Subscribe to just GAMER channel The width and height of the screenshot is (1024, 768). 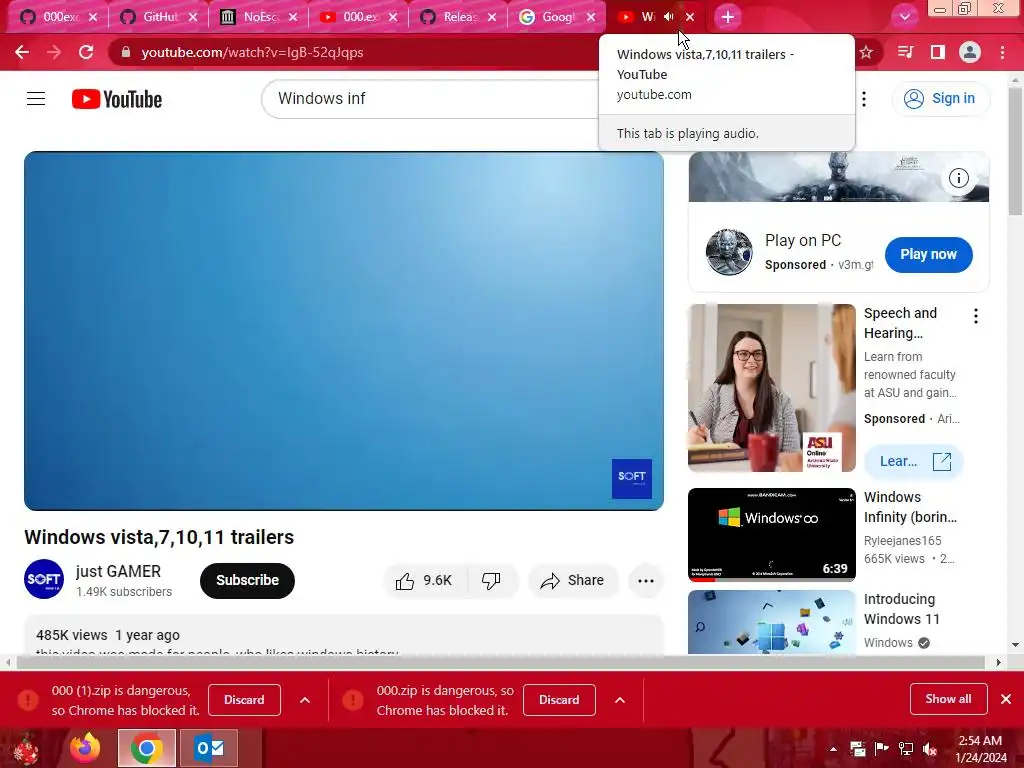[x=248, y=581]
